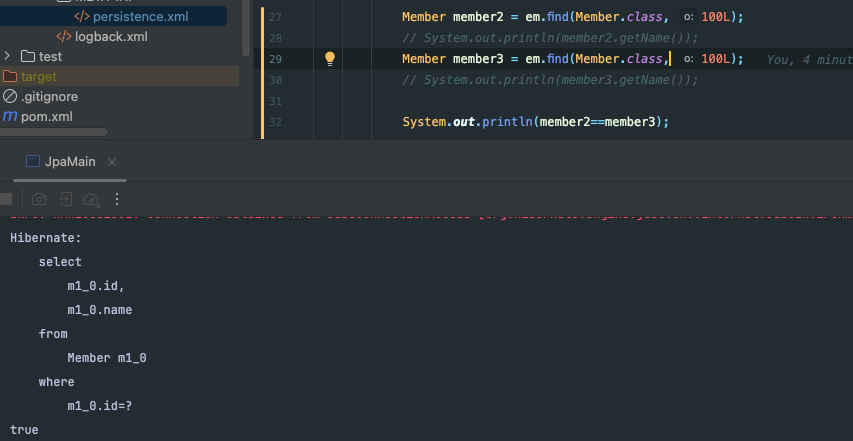This screenshot has width=853, height=441.
Task: Click the ignore-file icon beside .gitignore
Action: coord(10,97)
